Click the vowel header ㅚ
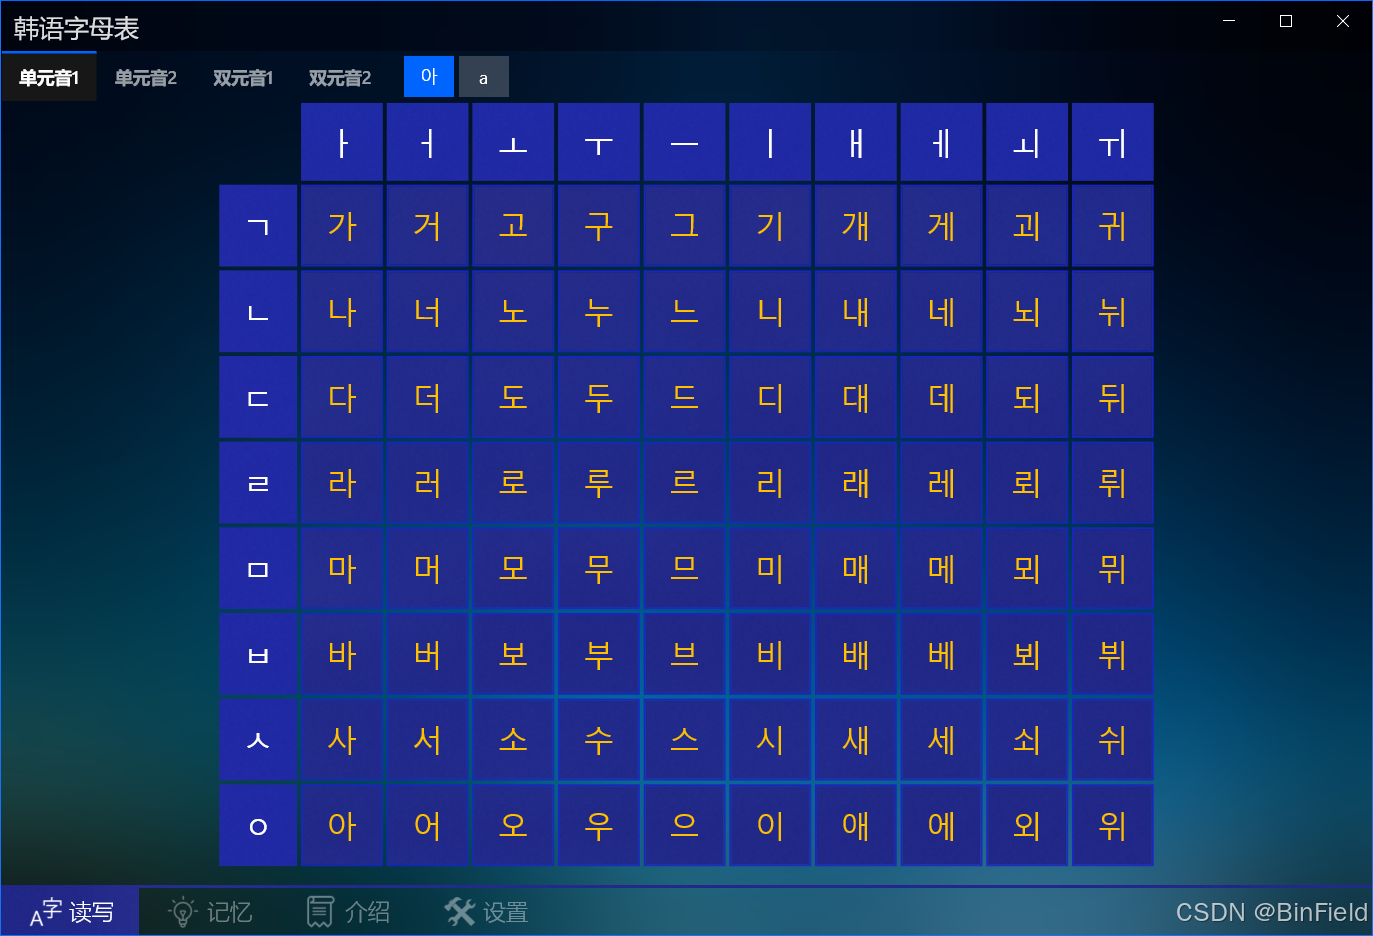Screen dimensions: 1373x936 click(1027, 142)
